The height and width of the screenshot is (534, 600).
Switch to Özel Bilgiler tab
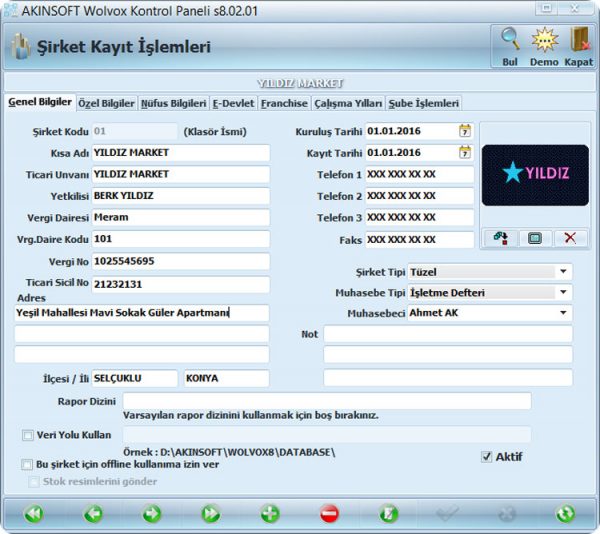pos(106,103)
